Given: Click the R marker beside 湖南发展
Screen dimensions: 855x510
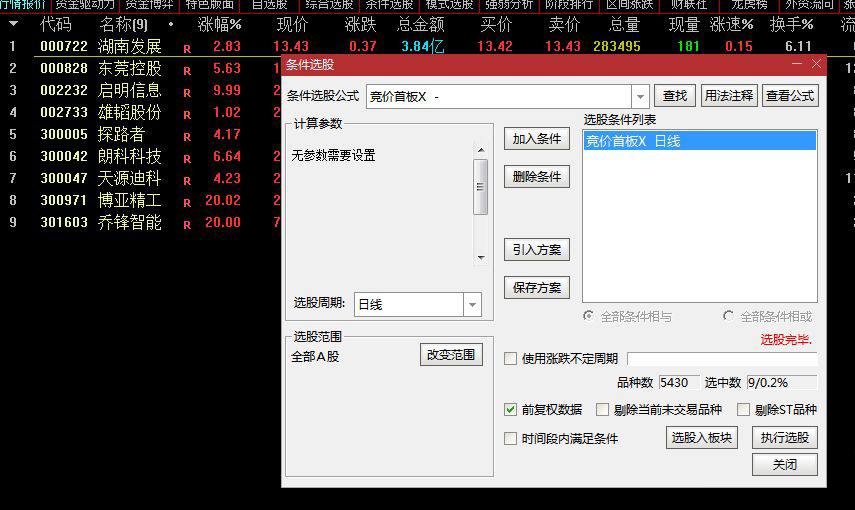Looking at the screenshot, I should (x=187, y=49).
